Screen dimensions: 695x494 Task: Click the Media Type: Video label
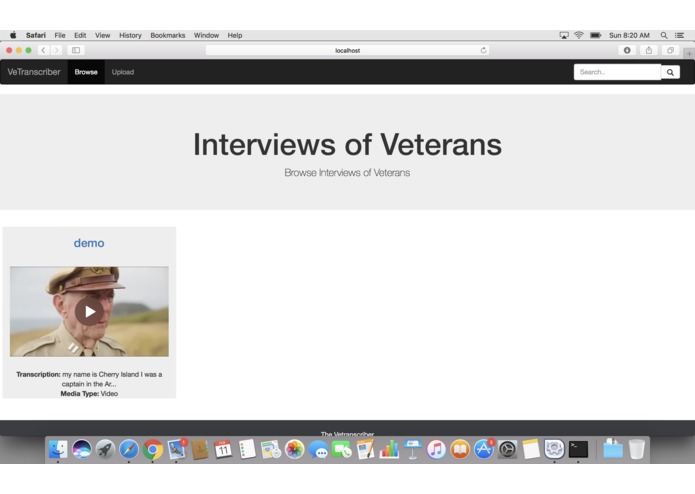(x=89, y=393)
